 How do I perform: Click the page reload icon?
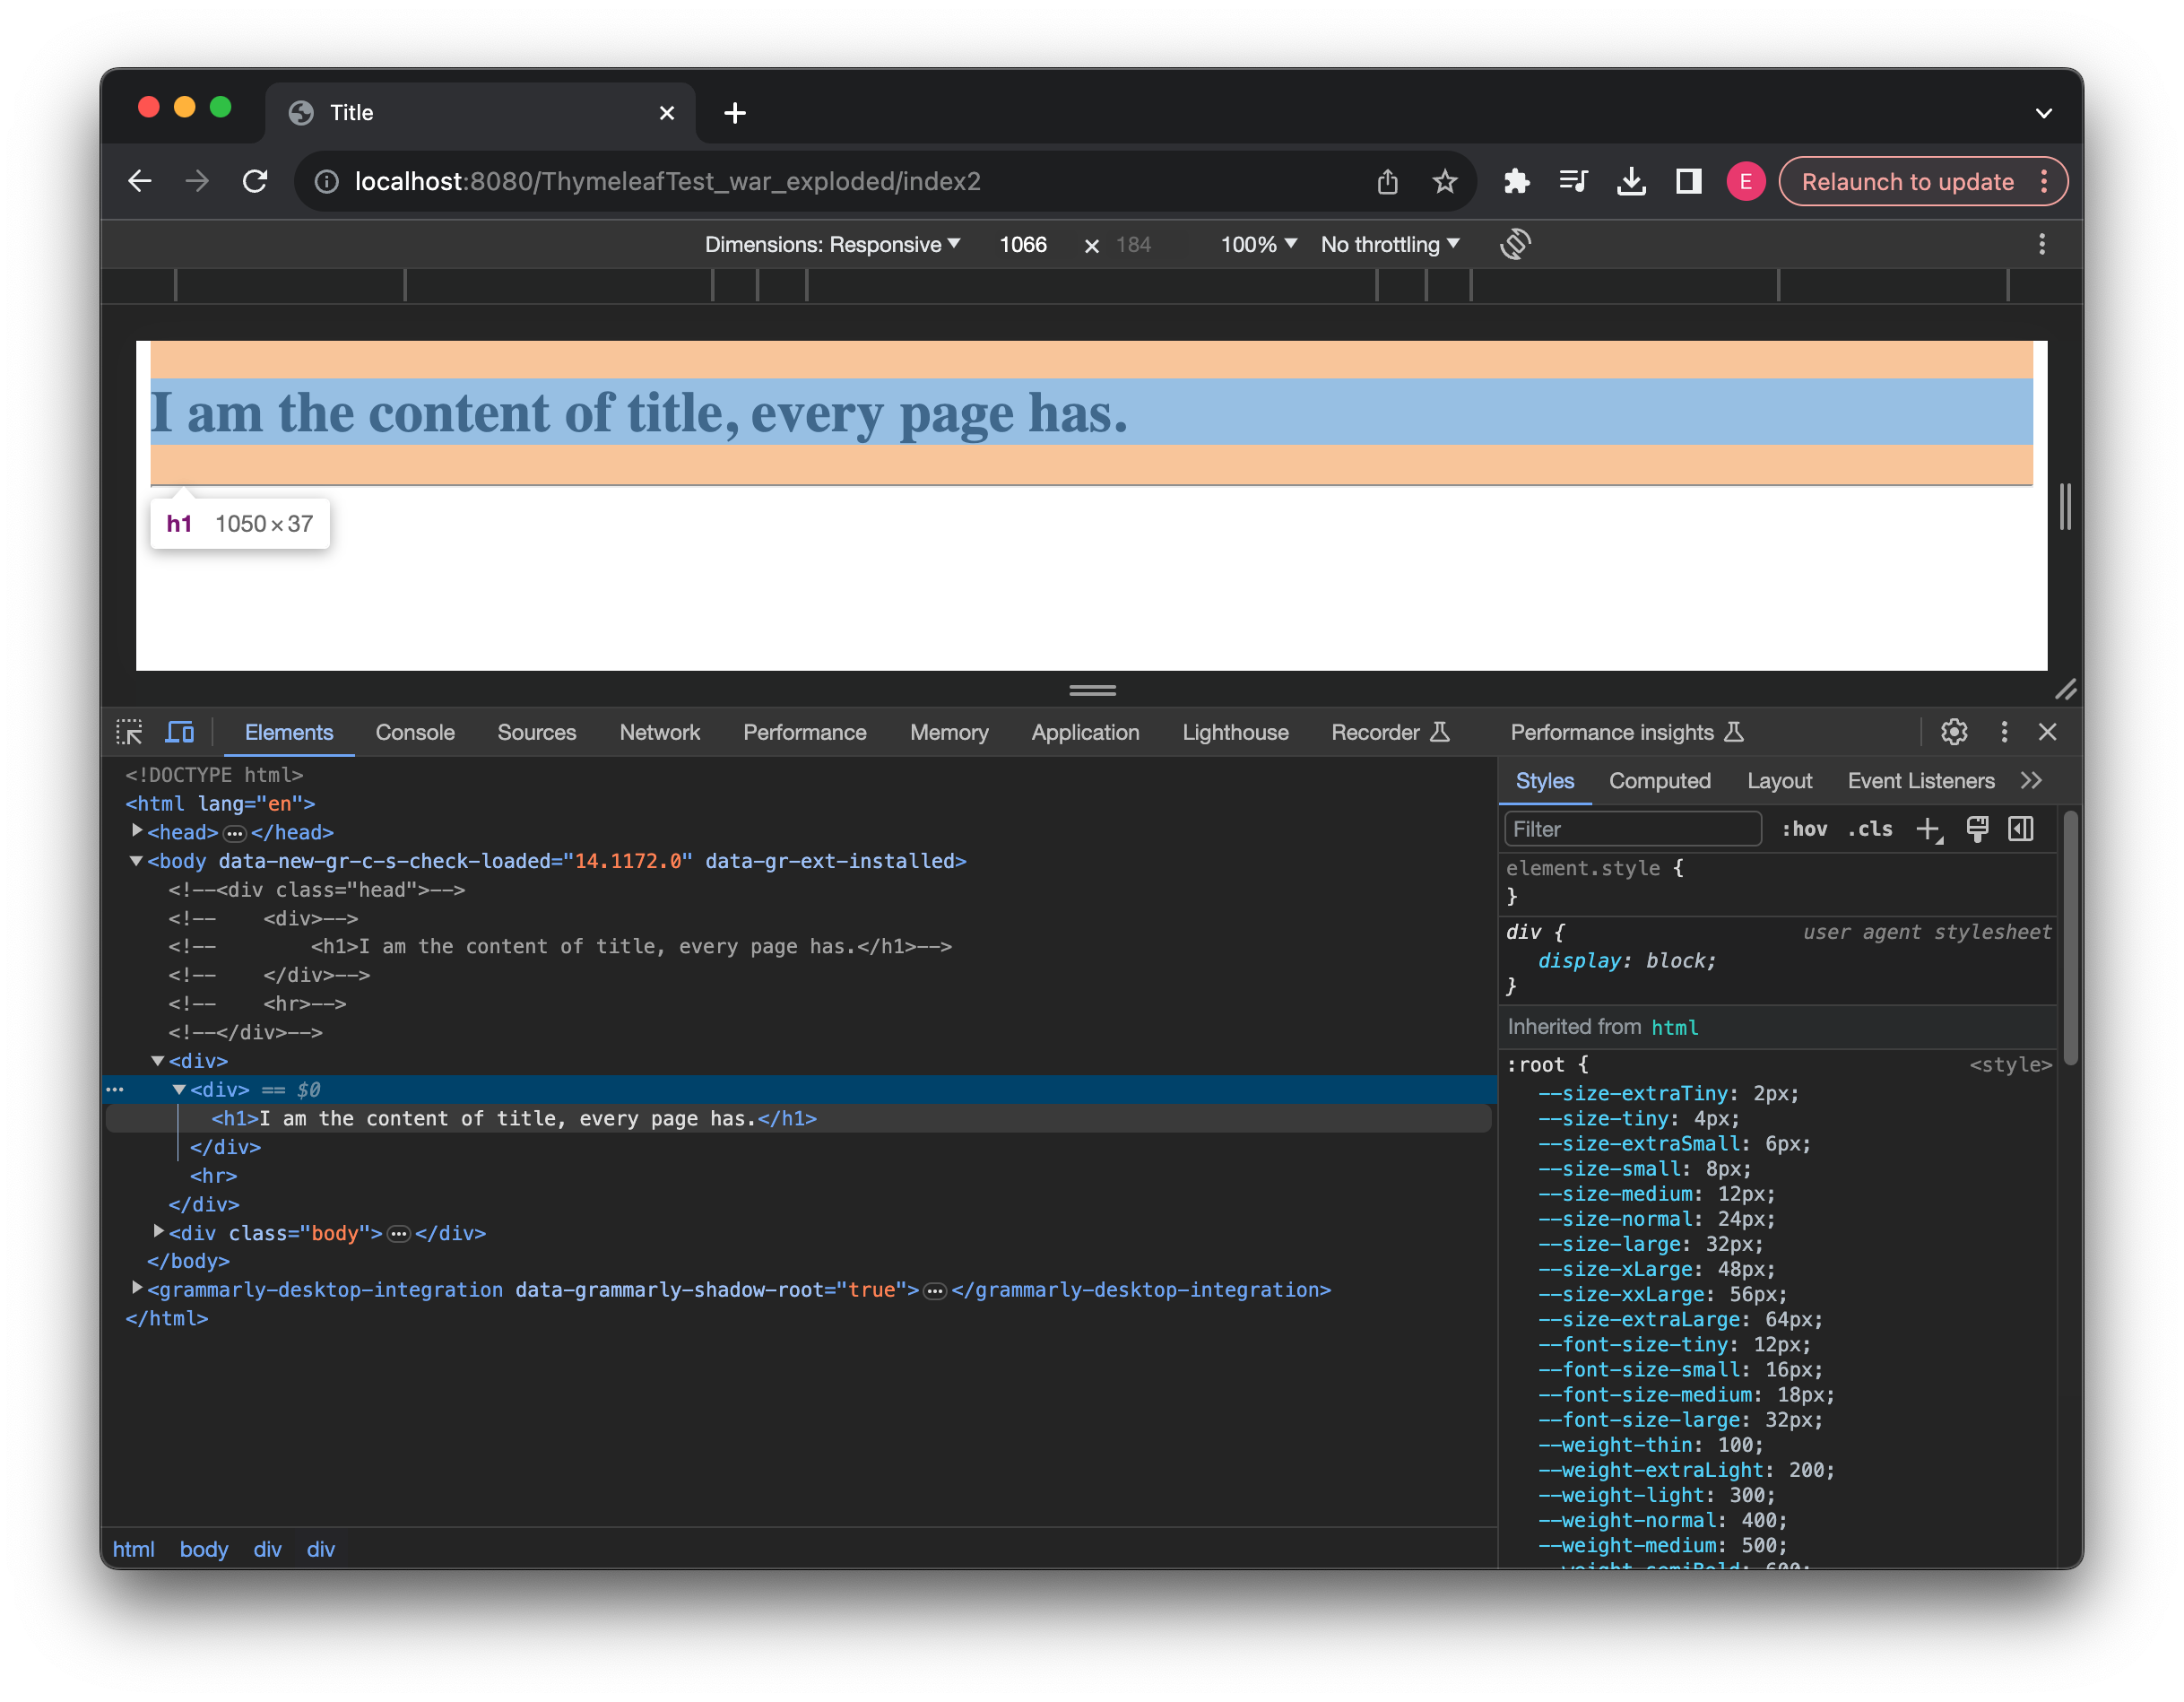coord(255,181)
